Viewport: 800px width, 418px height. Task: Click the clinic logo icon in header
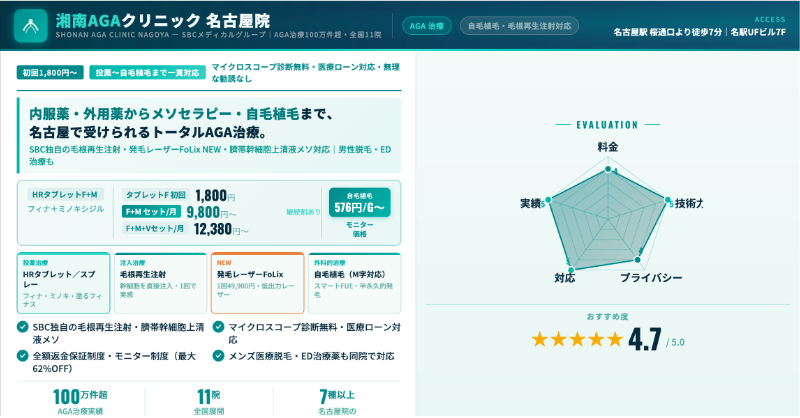30,25
